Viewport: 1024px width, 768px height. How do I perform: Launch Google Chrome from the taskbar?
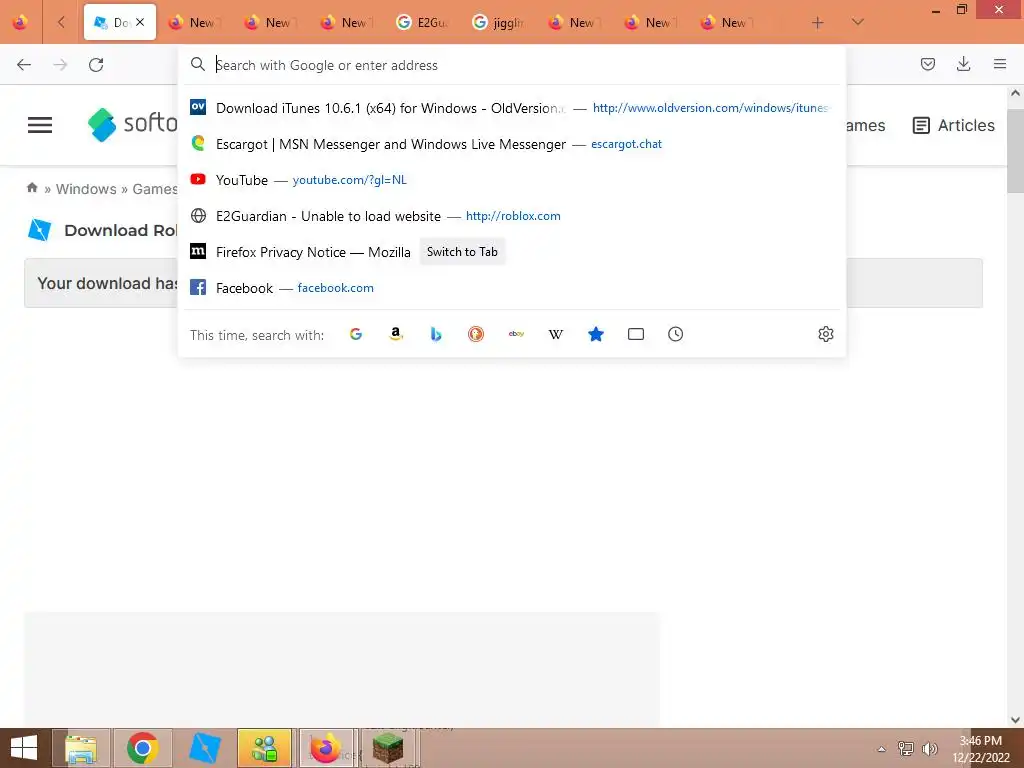(x=143, y=748)
